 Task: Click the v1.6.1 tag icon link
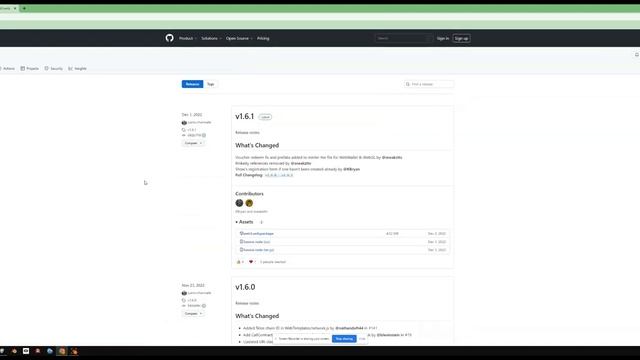coord(190,130)
